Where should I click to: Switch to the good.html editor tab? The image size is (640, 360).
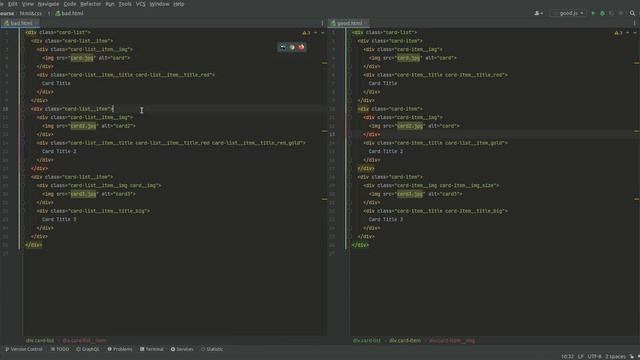(350, 23)
